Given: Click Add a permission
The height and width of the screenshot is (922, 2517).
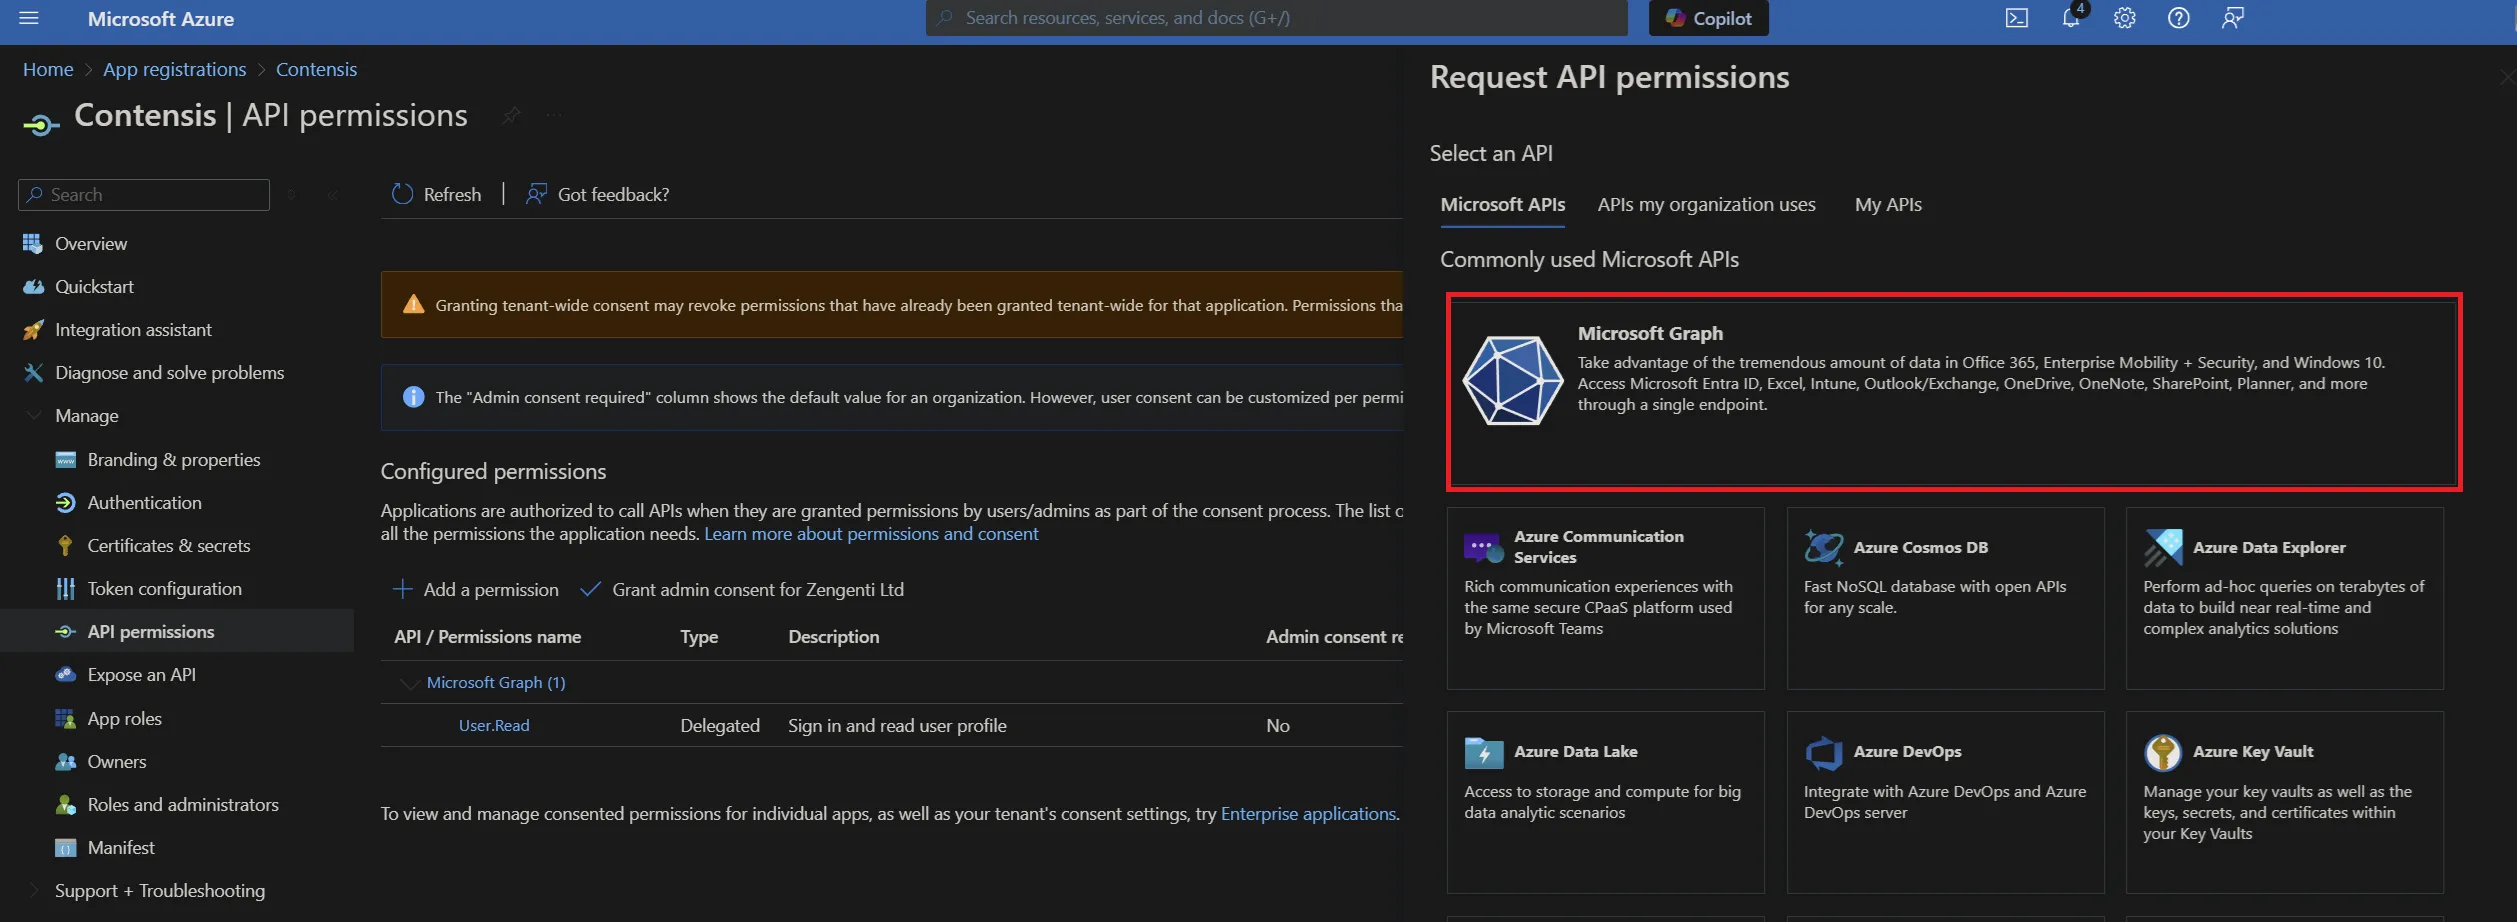Looking at the screenshot, I should pyautogui.click(x=475, y=590).
